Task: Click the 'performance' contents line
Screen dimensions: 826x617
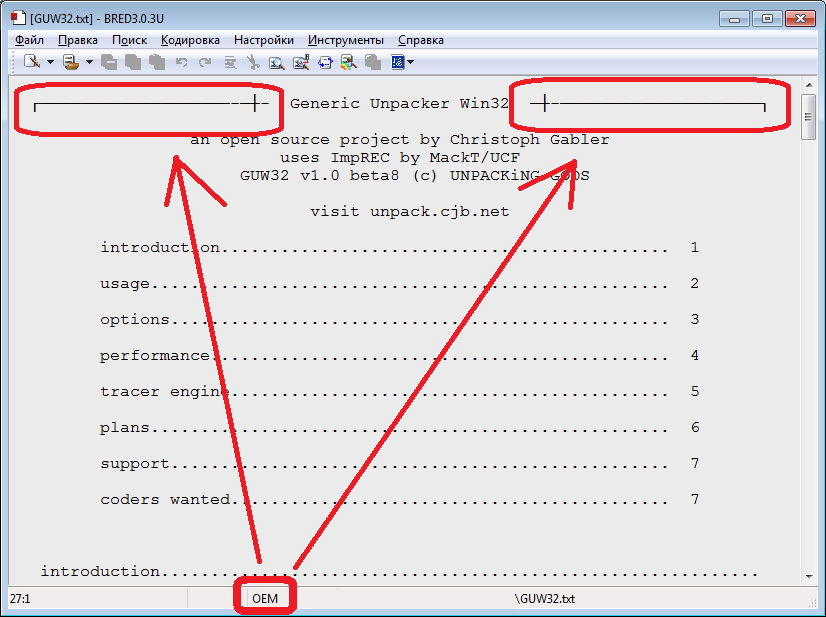Action: pyautogui.click(x=399, y=356)
